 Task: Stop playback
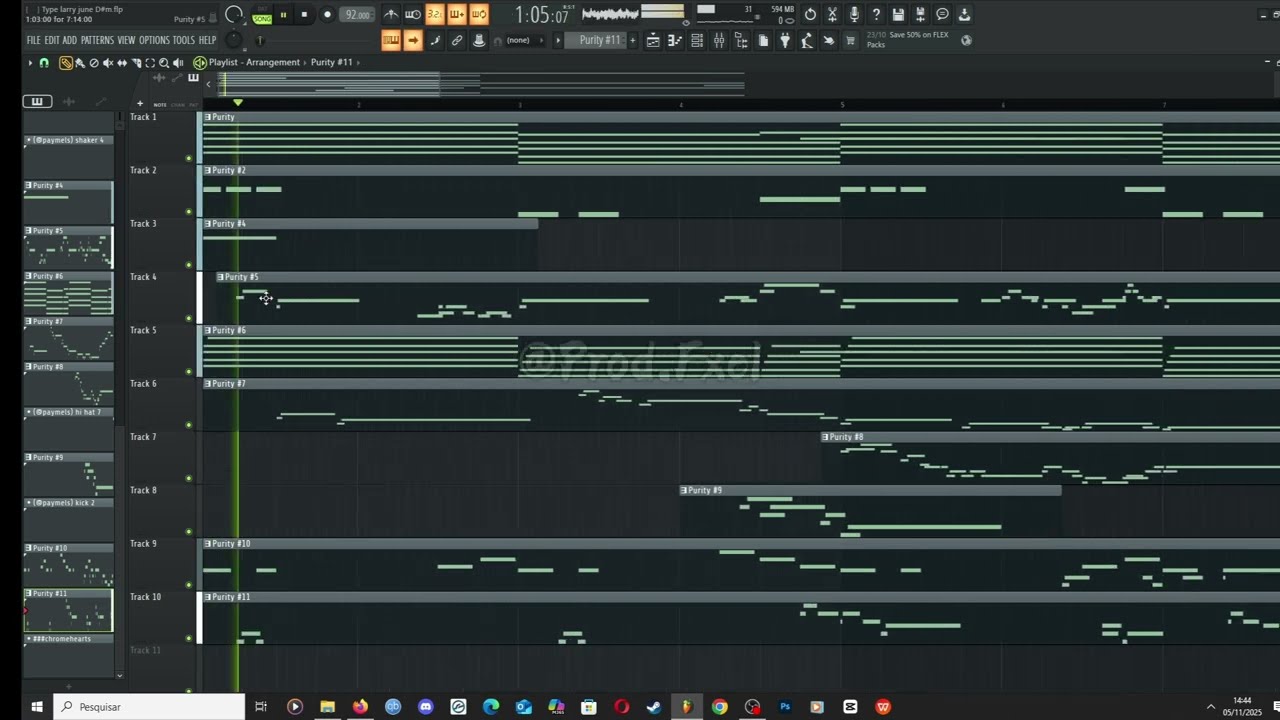[x=304, y=15]
